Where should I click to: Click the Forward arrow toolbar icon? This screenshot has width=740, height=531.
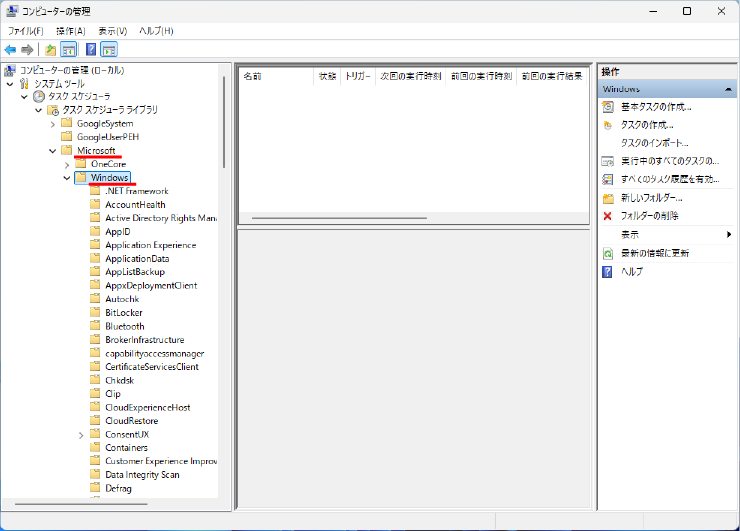click(27, 50)
